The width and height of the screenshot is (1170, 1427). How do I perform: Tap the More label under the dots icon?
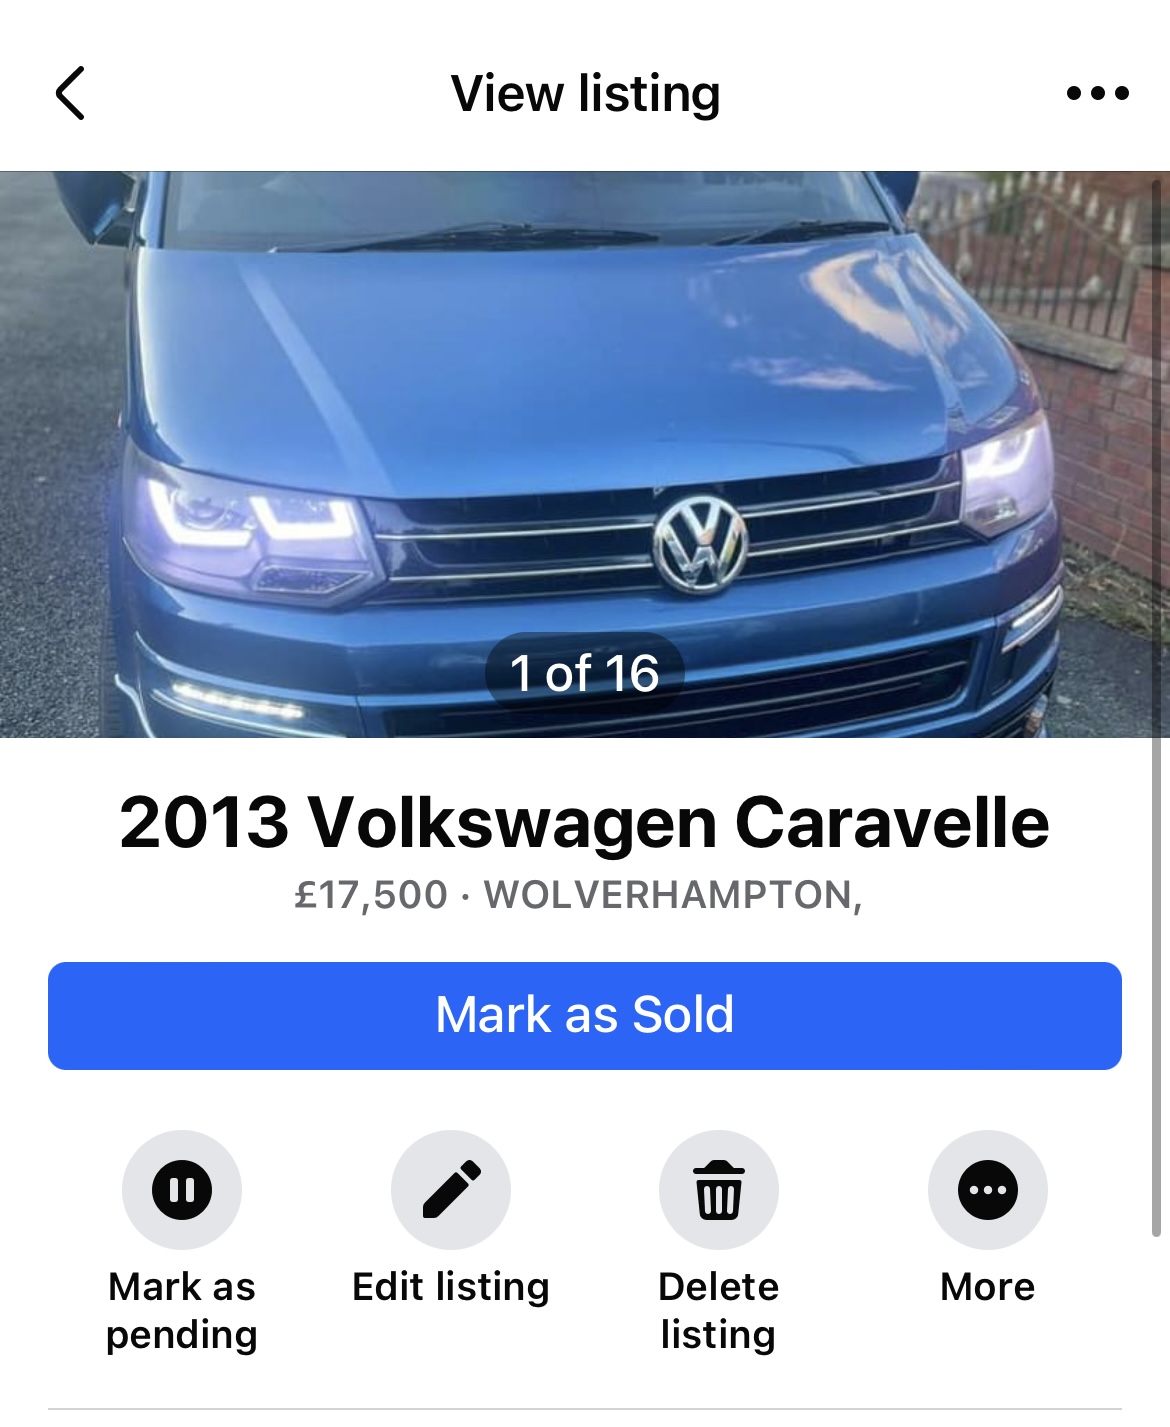[988, 1287]
